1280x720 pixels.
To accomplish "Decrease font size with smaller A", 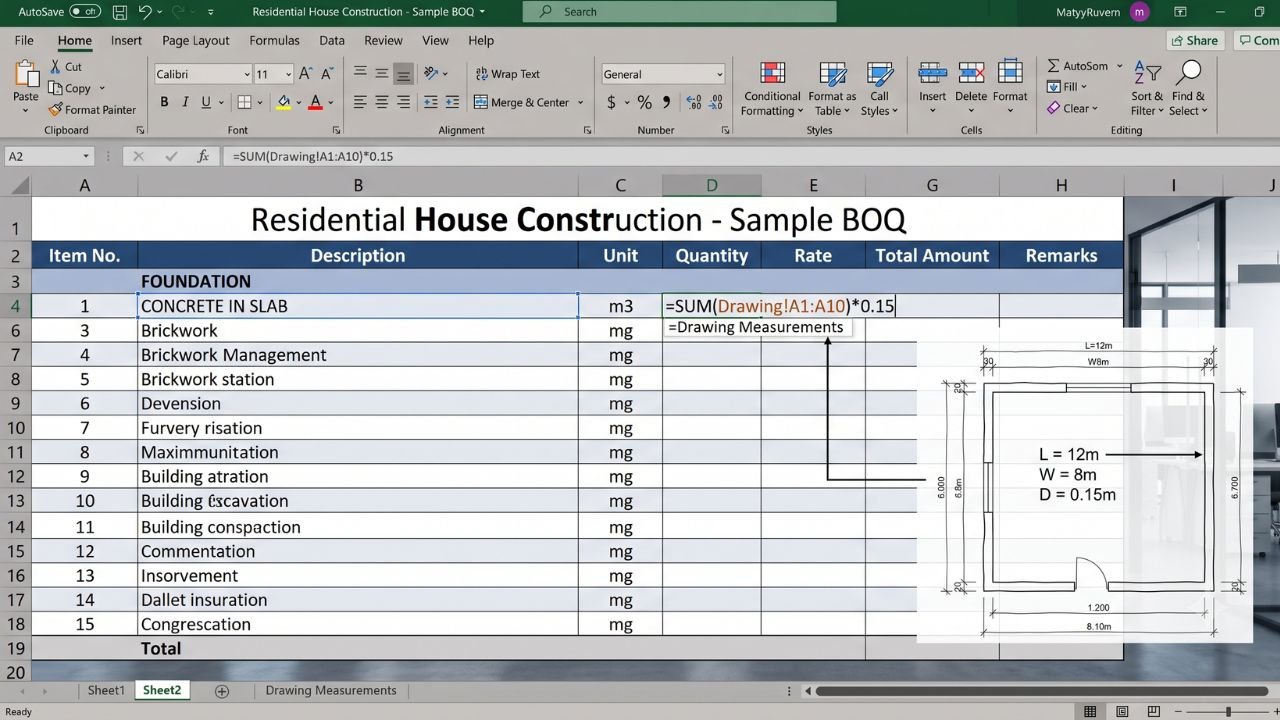I will click(329, 74).
